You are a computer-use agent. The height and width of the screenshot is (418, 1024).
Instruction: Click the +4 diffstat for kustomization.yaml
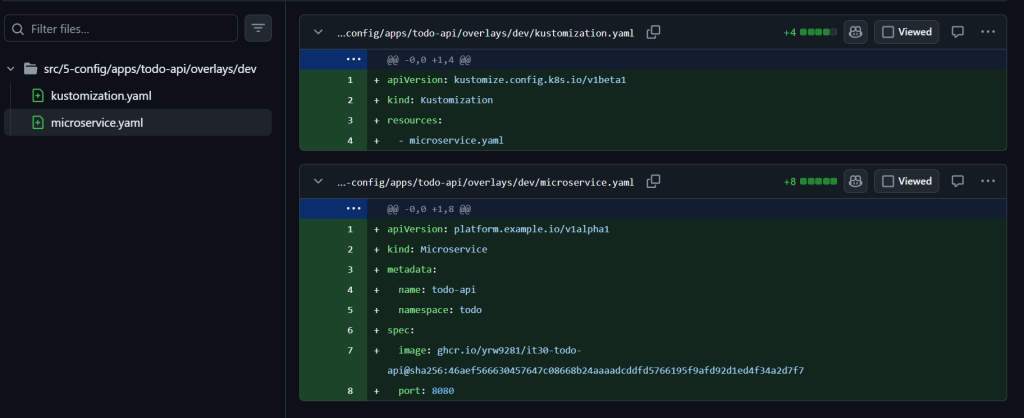810,32
